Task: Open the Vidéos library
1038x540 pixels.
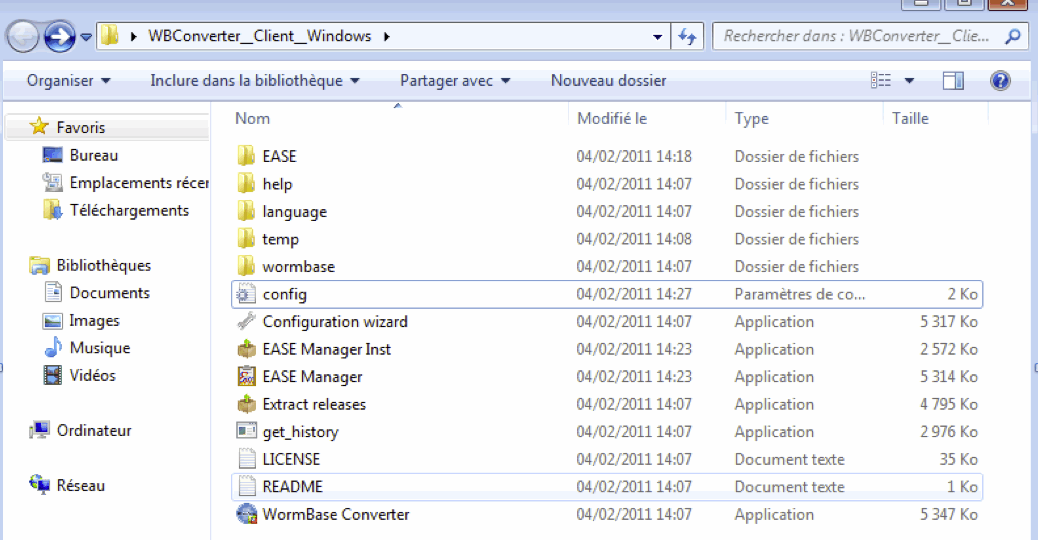Action: coord(93,375)
